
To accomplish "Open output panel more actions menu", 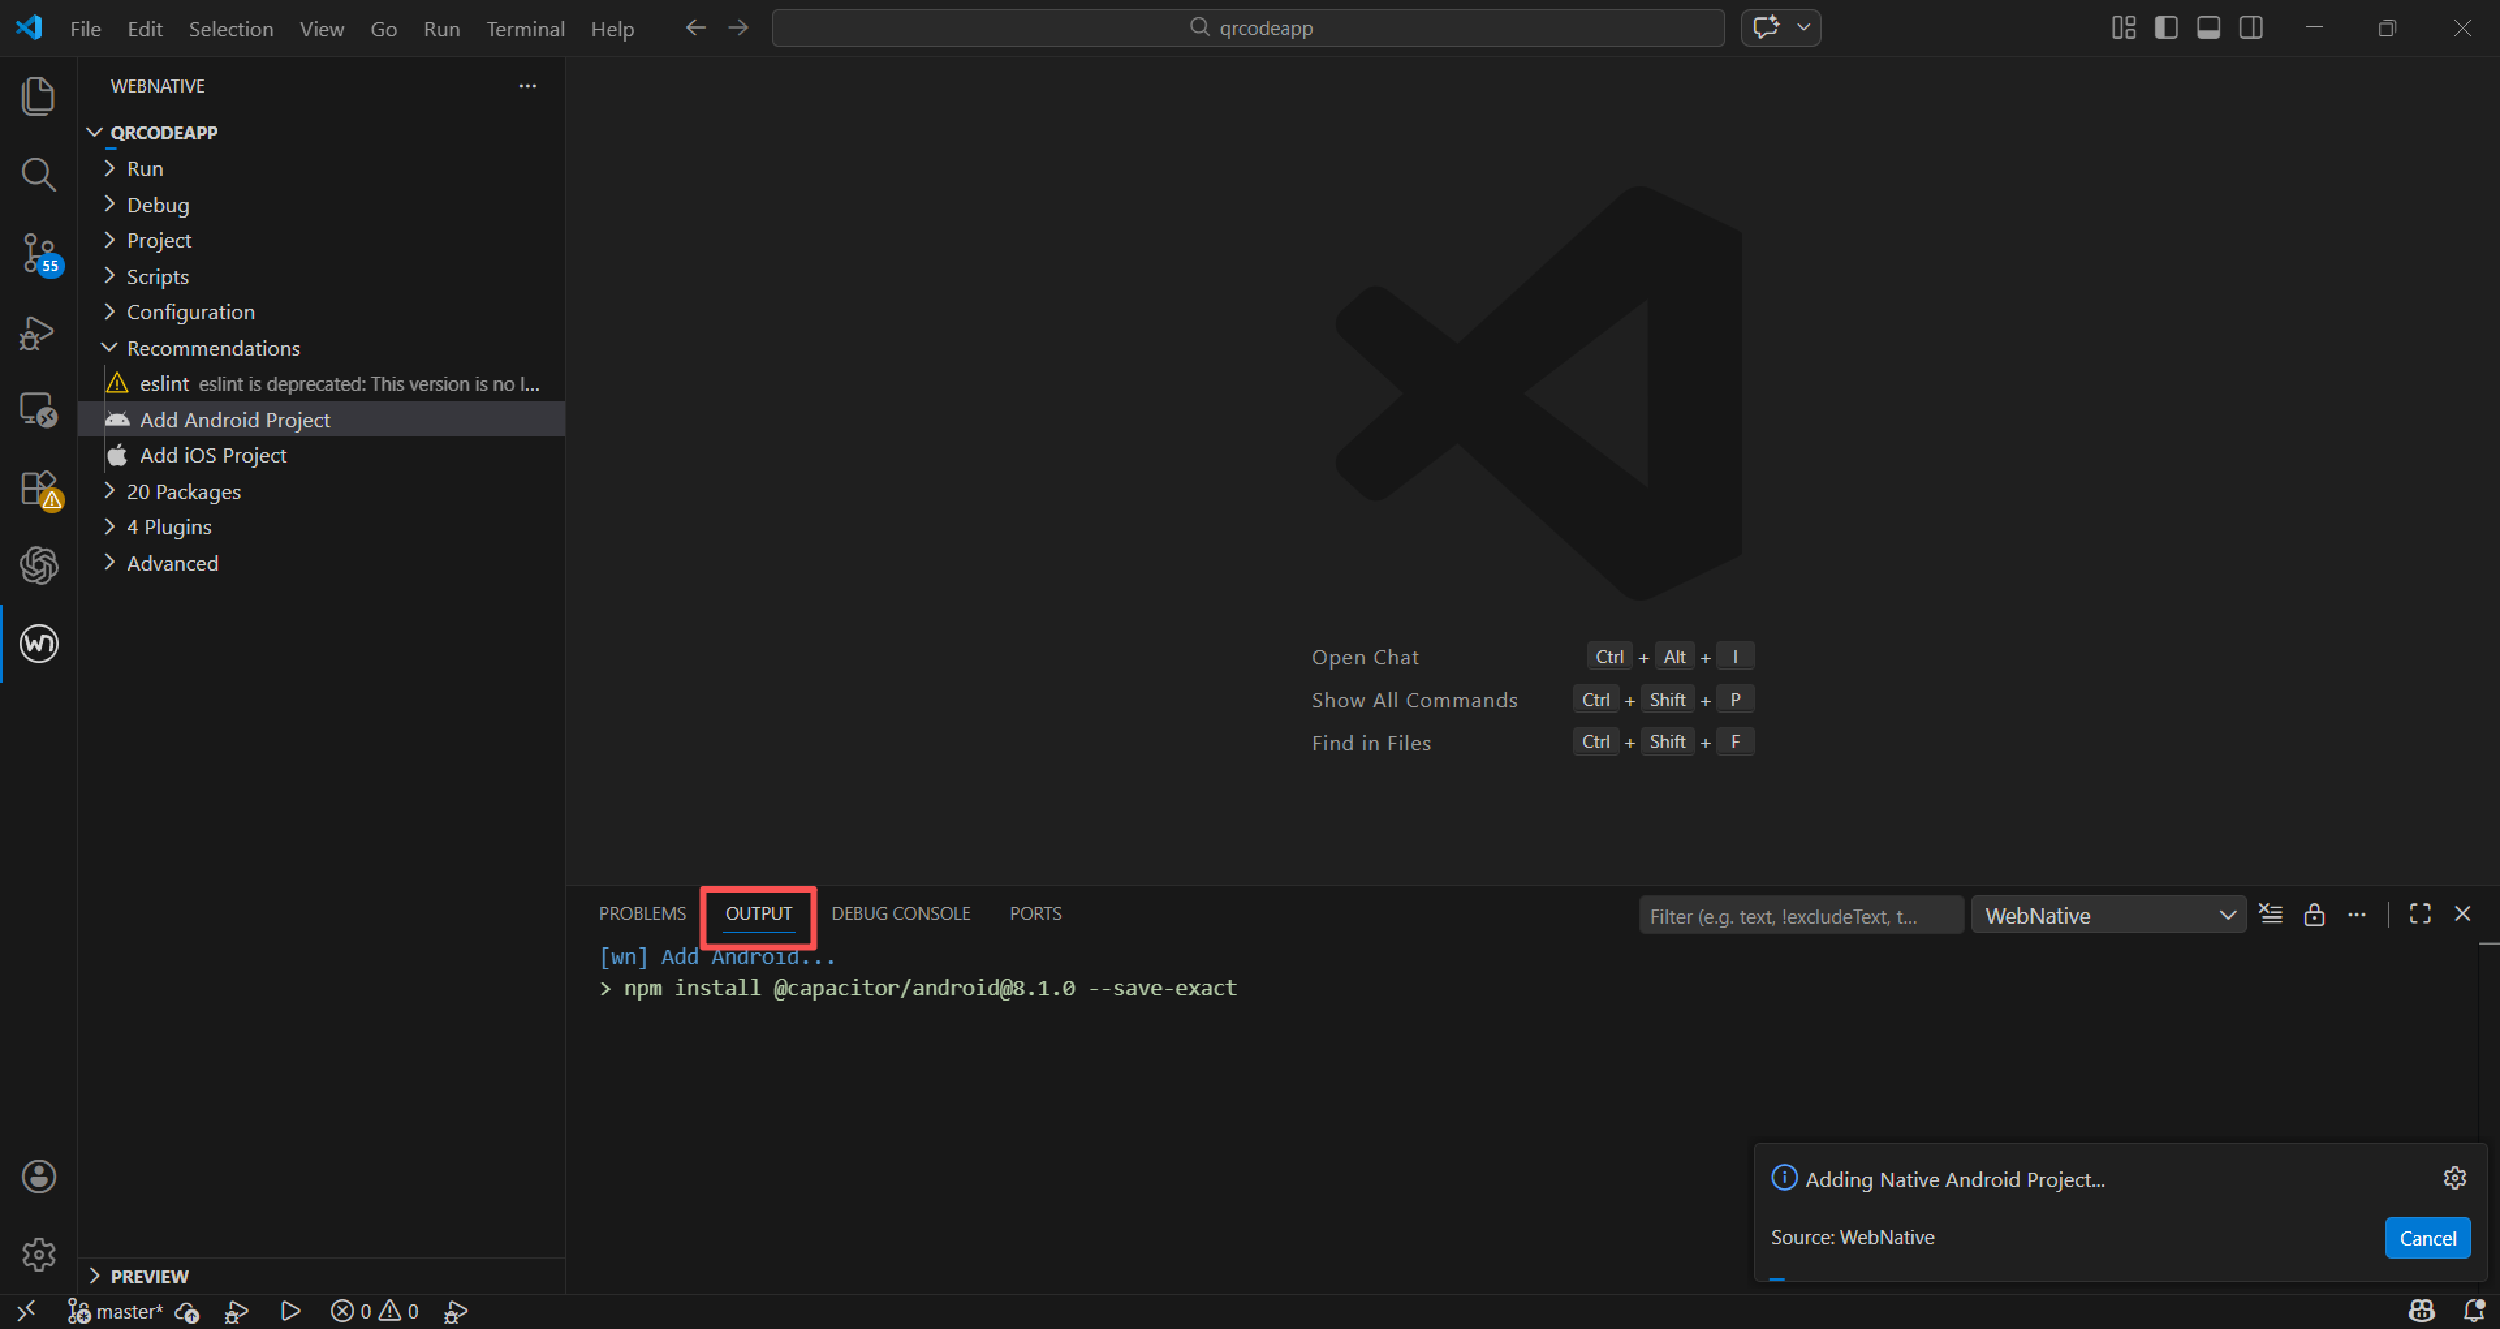I will click(x=2357, y=915).
